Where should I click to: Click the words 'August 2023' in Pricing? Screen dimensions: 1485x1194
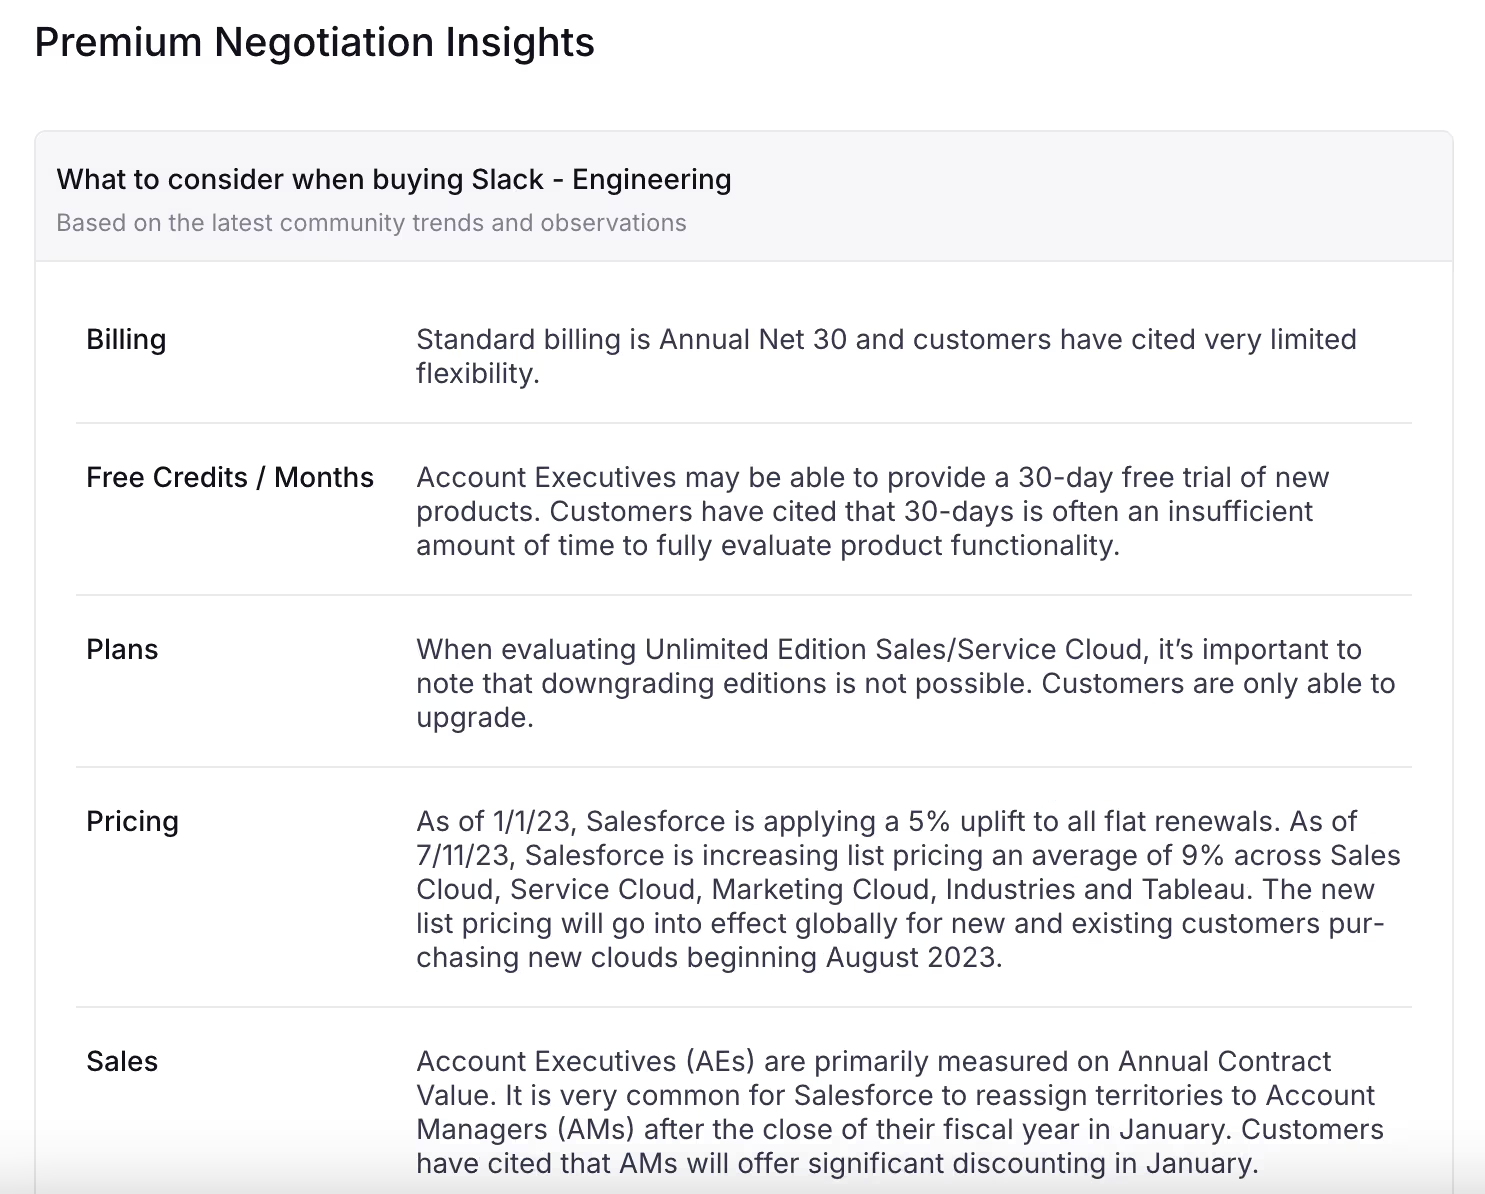point(912,958)
